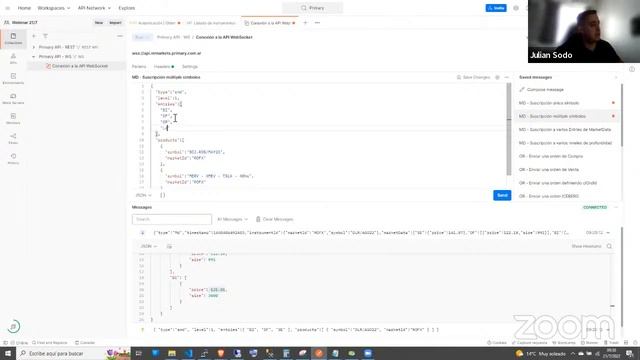Open the All Messages filter dropdown

pos(232,219)
